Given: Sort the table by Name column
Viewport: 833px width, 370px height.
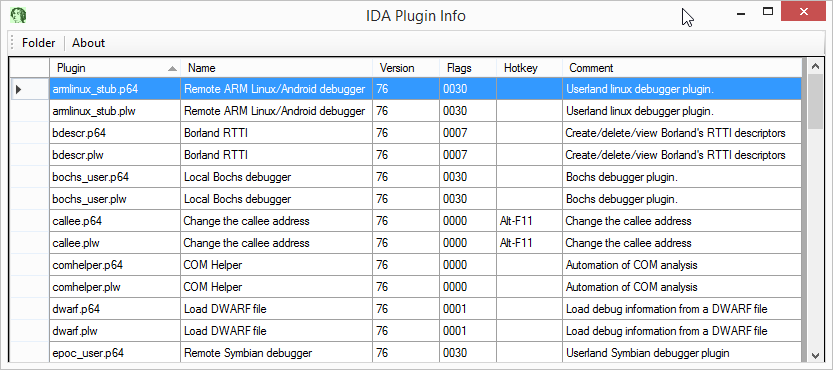Looking at the screenshot, I should pyautogui.click(x=276, y=68).
